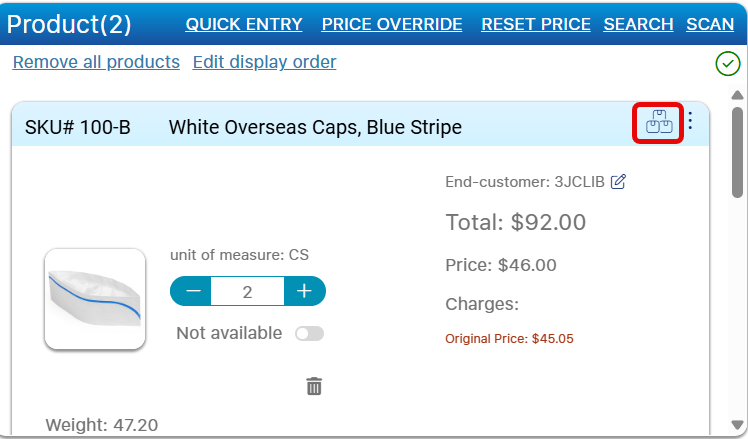Viewport: 748px width, 439px height.
Task: Click the green checkmark status icon
Action: coord(727,64)
